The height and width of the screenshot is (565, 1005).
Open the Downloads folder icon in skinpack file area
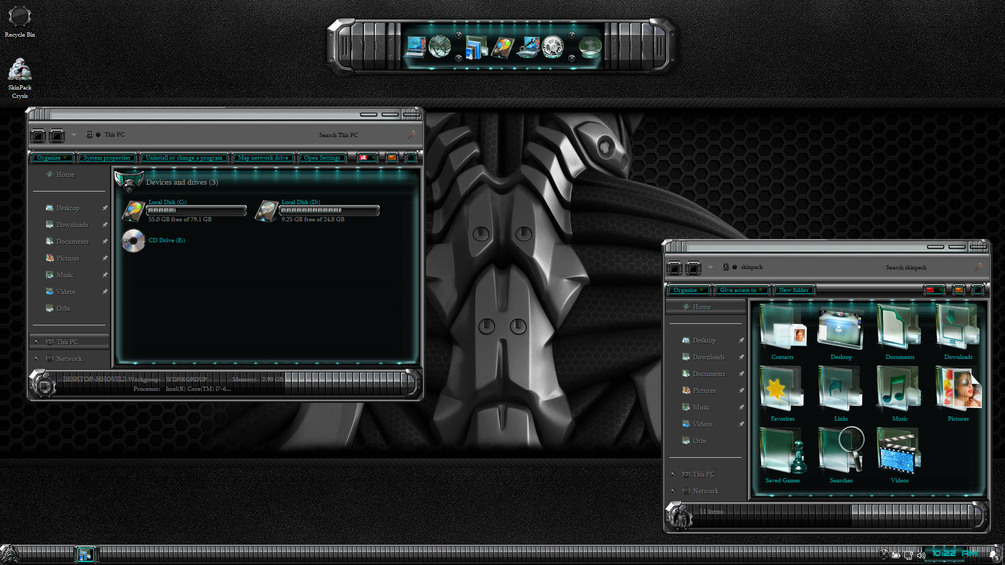click(958, 332)
